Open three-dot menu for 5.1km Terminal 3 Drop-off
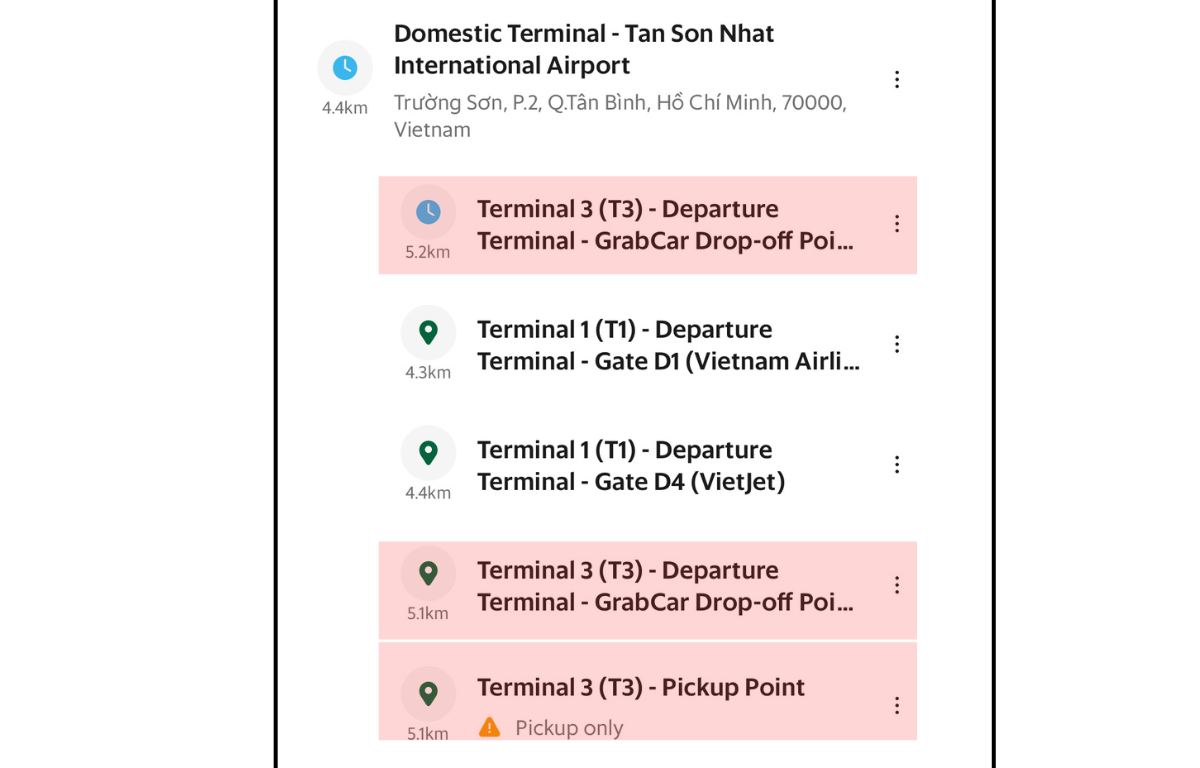1200x768 pixels. [x=897, y=585]
